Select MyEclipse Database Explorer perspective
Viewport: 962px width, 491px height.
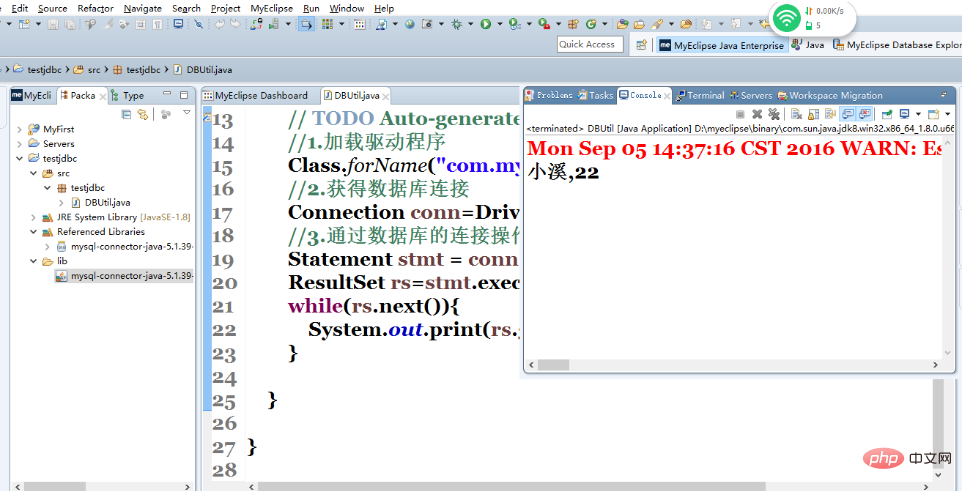point(897,45)
